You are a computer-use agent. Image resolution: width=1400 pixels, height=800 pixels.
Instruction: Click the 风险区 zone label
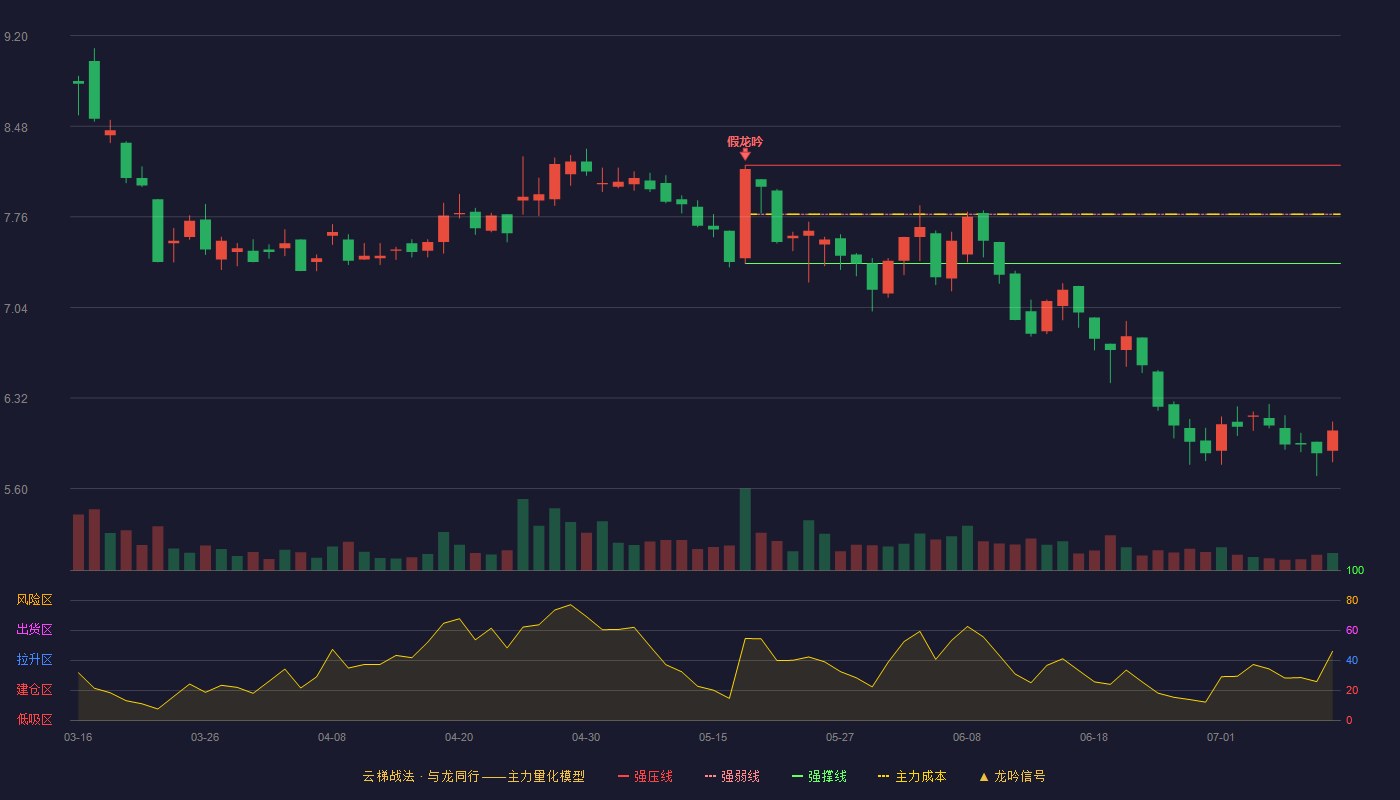(x=35, y=600)
